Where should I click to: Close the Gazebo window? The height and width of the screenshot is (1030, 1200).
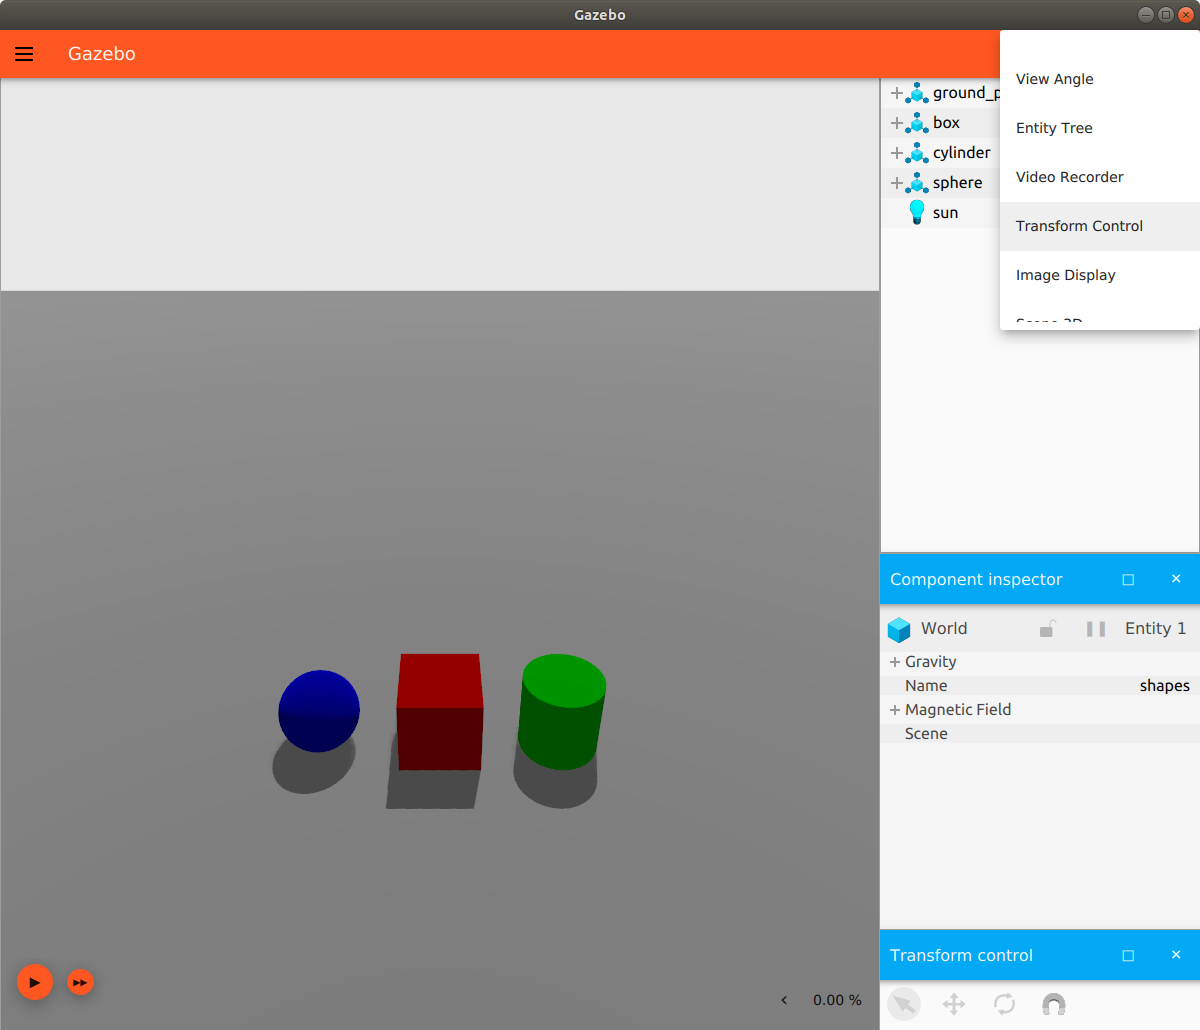pyautogui.click(x=1186, y=15)
